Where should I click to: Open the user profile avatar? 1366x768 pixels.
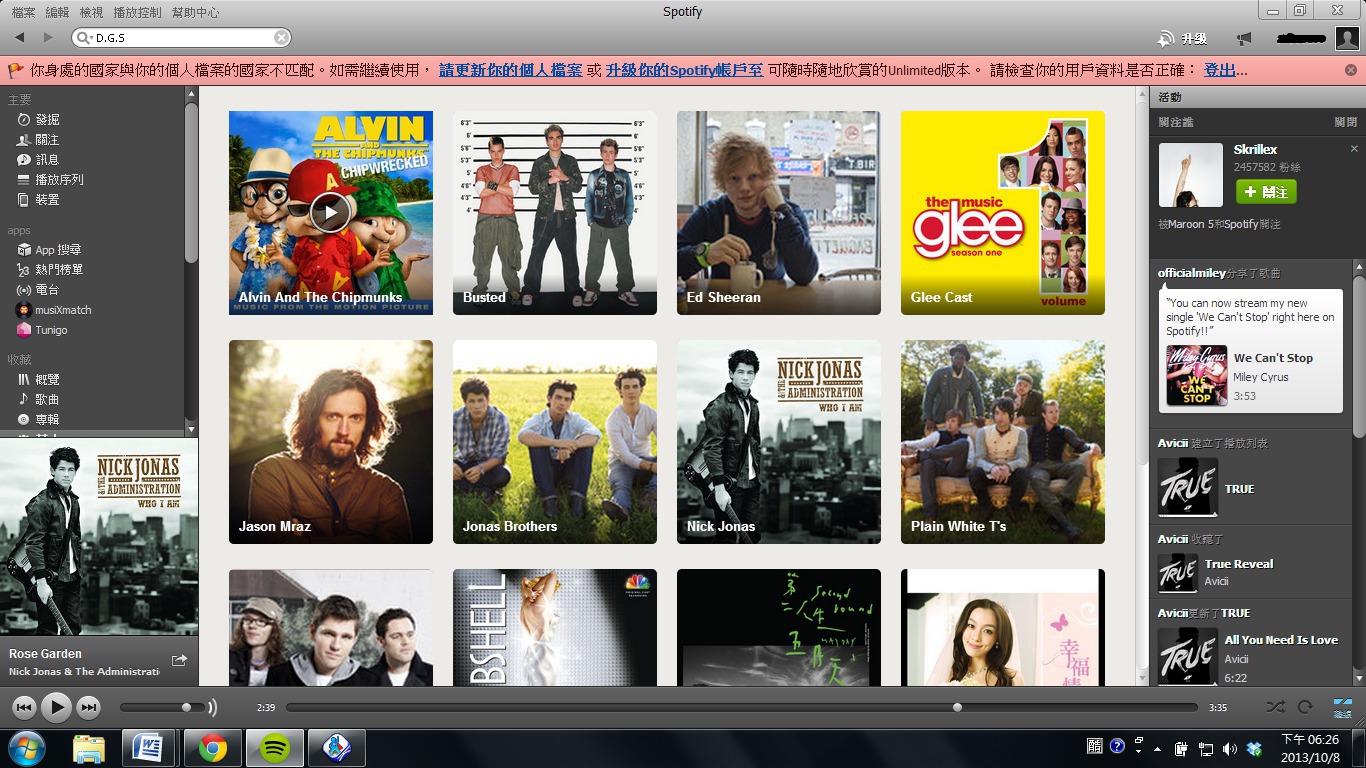click(x=1347, y=38)
